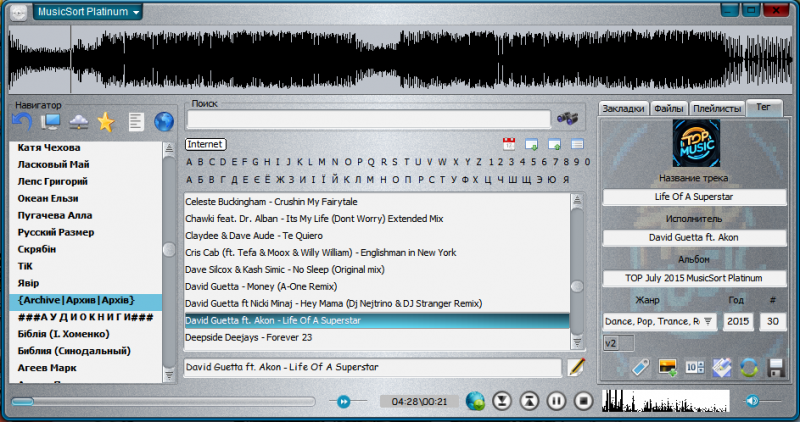This screenshot has width=800, height=422.
Task: Click the application icon in the title bar
Action: tap(19, 12)
